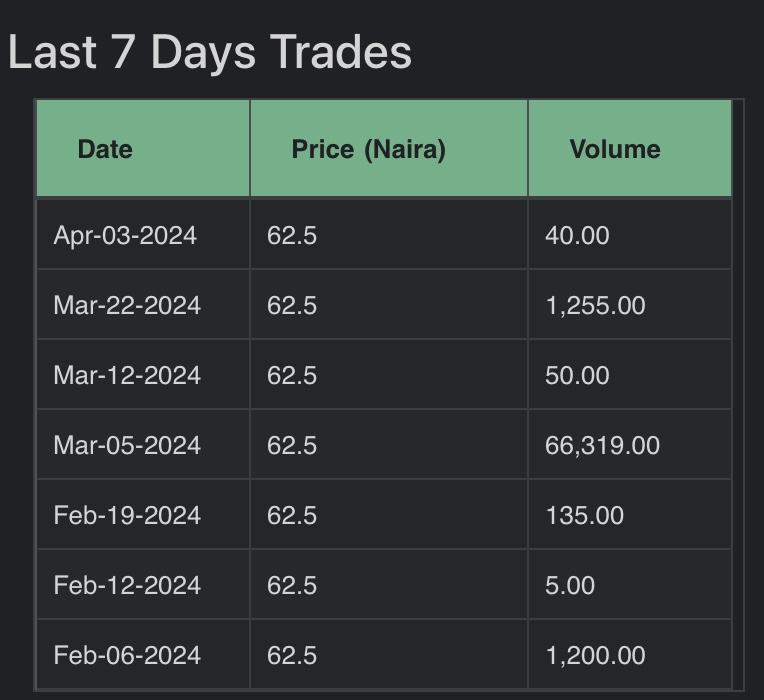
Task: Click the 1,255.00 volume cell
Action: coord(595,305)
